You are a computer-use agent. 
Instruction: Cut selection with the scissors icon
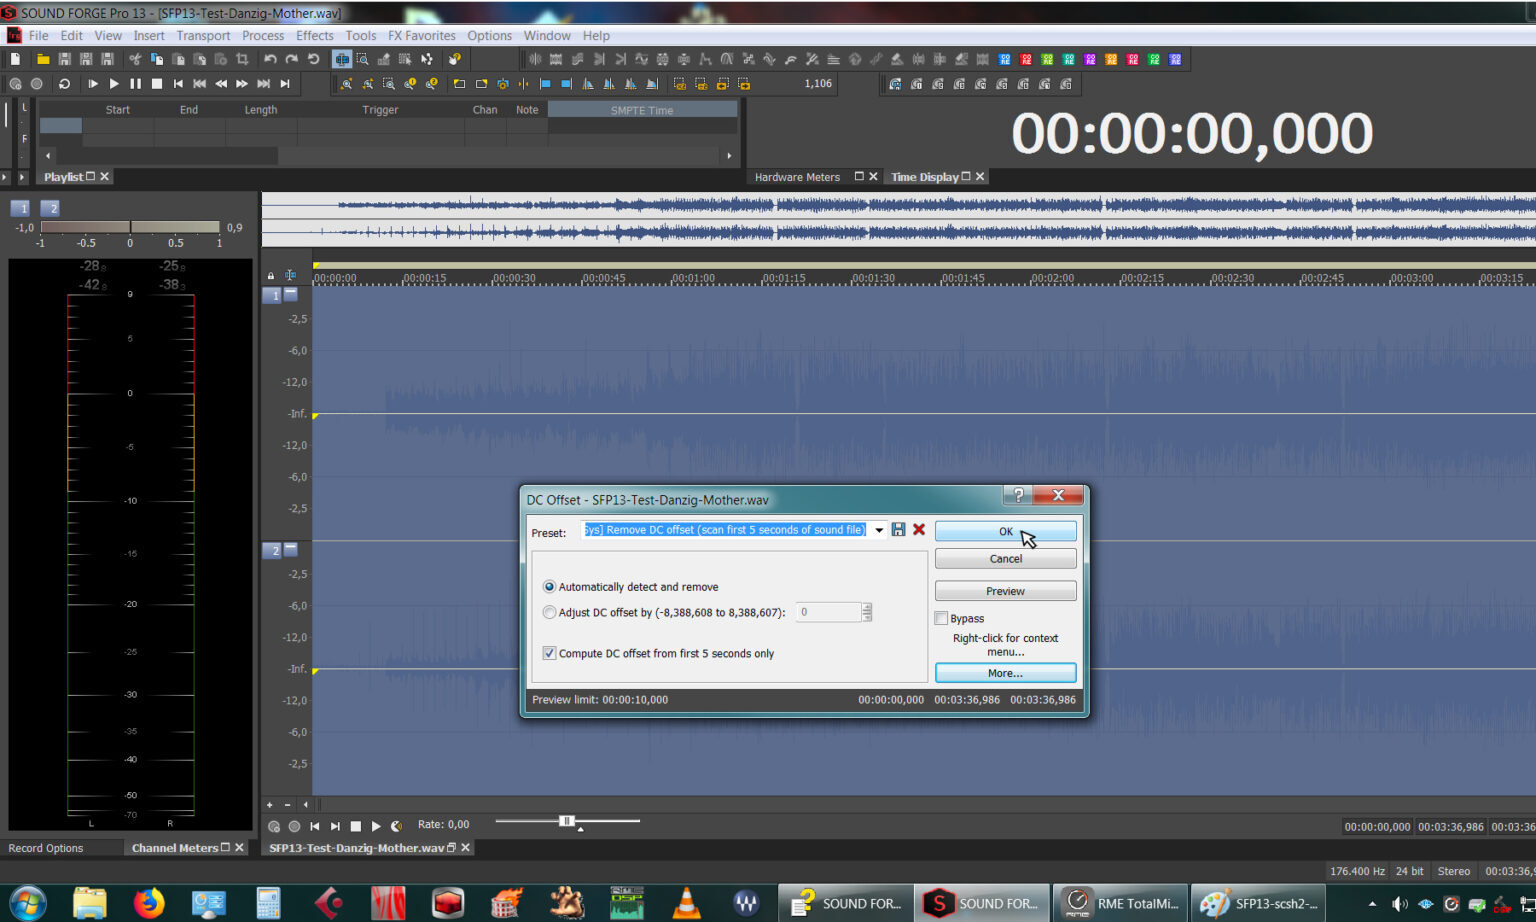pos(135,60)
